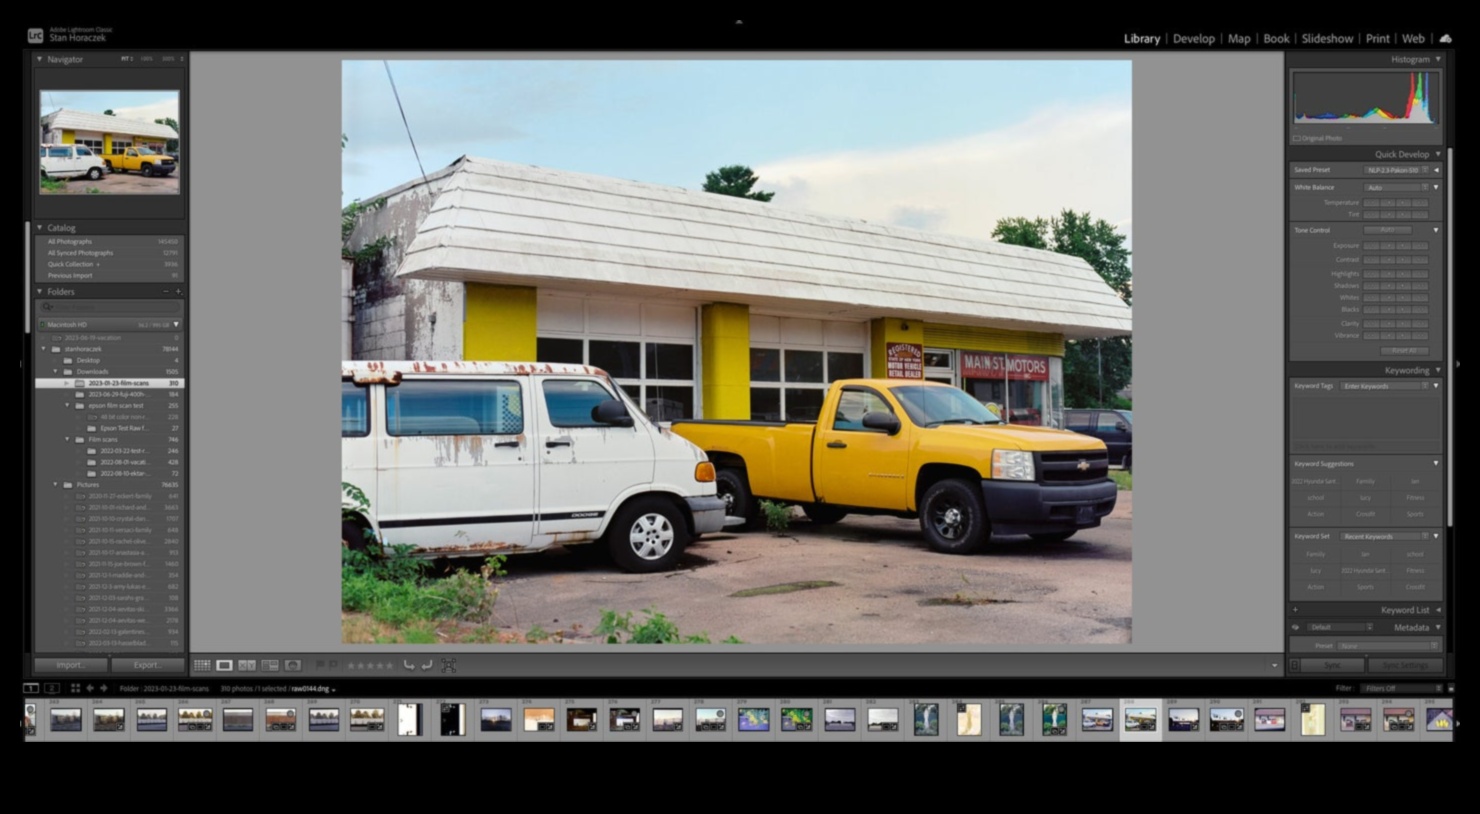
Task: Open the Slideshow module
Action: [x=1327, y=38]
